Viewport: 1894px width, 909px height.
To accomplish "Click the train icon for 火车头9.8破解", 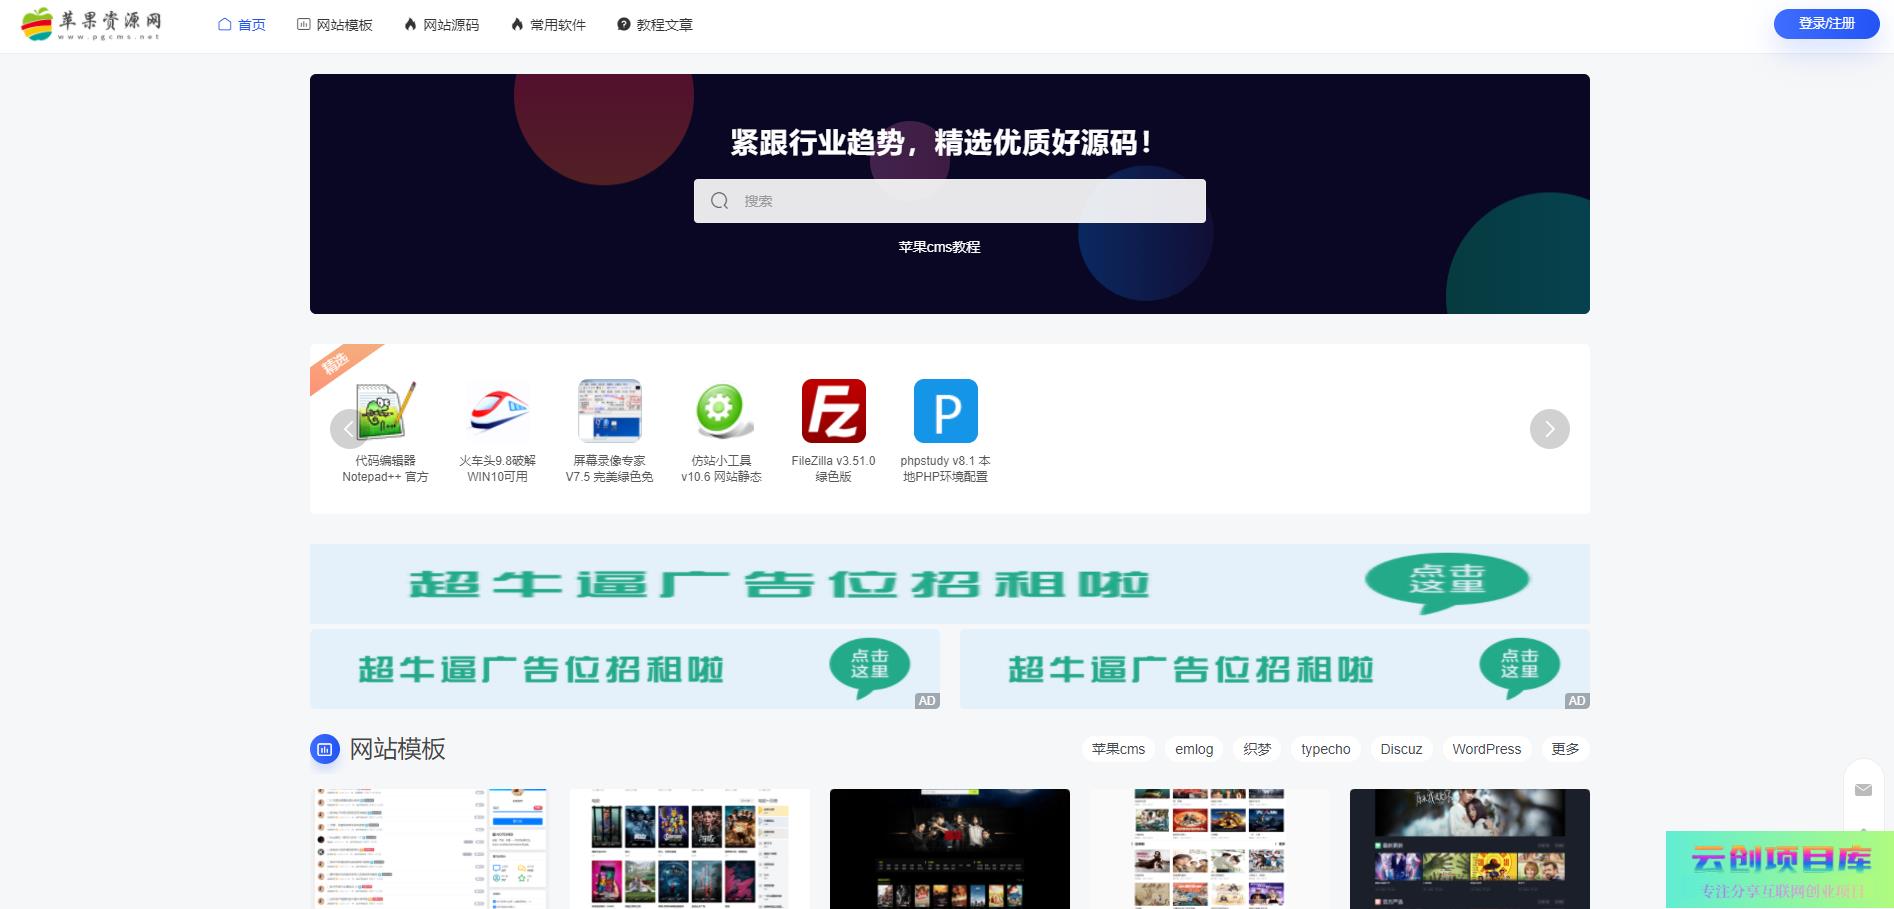I will click(x=498, y=411).
